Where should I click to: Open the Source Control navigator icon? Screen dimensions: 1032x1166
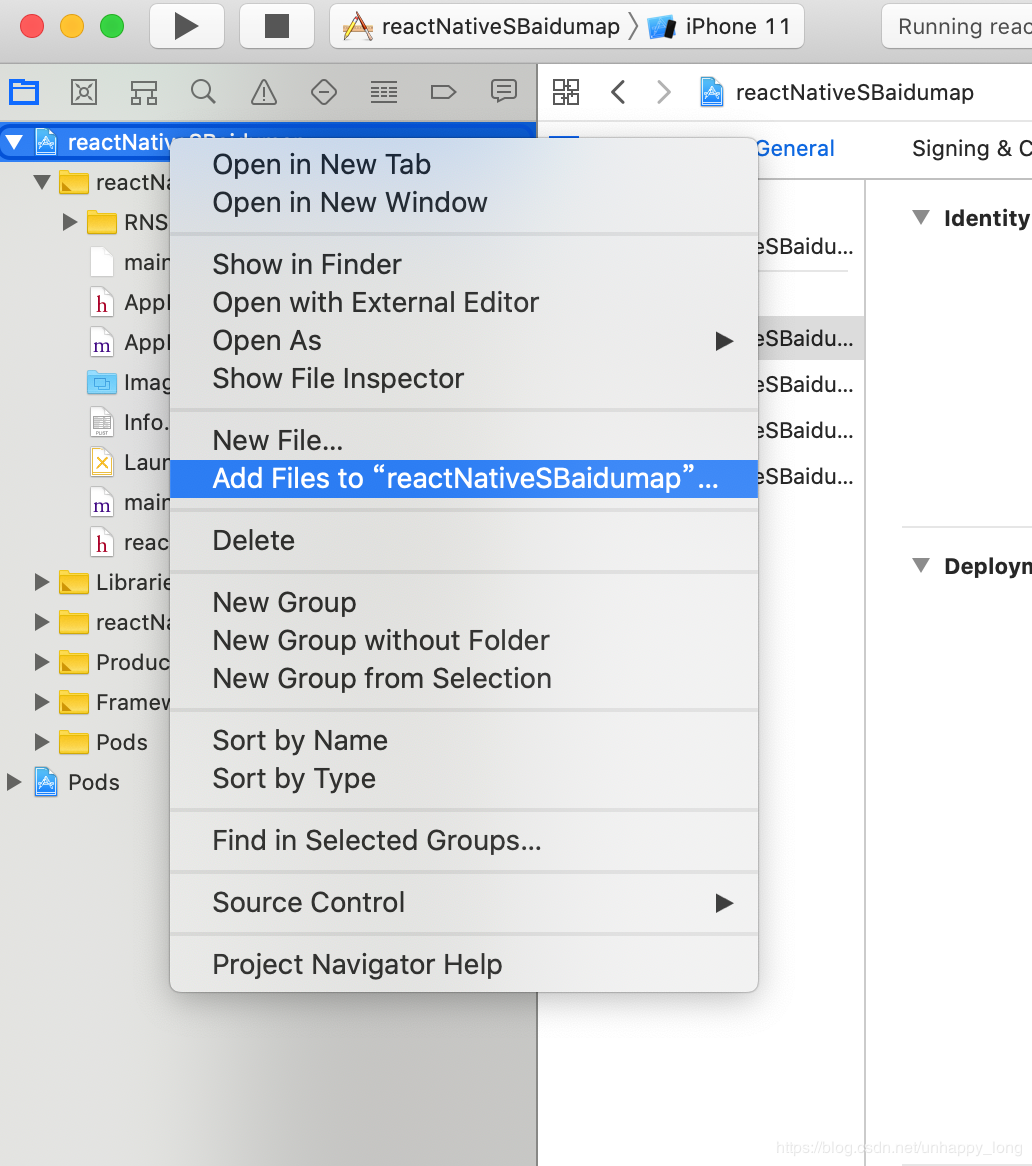coord(84,92)
